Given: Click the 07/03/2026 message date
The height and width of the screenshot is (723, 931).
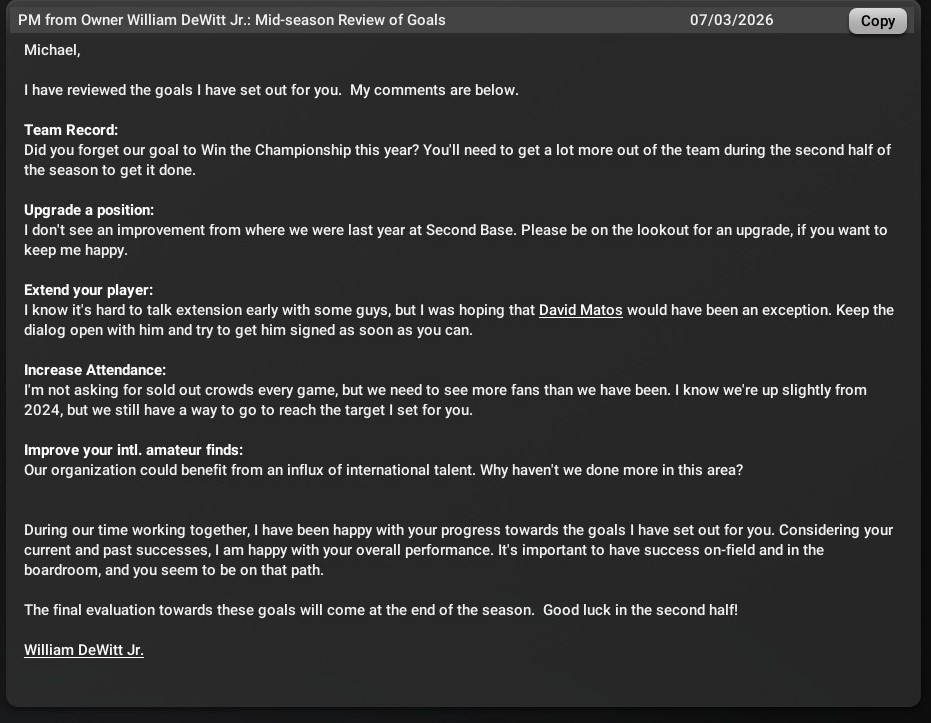Looking at the screenshot, I should [731, 20].
